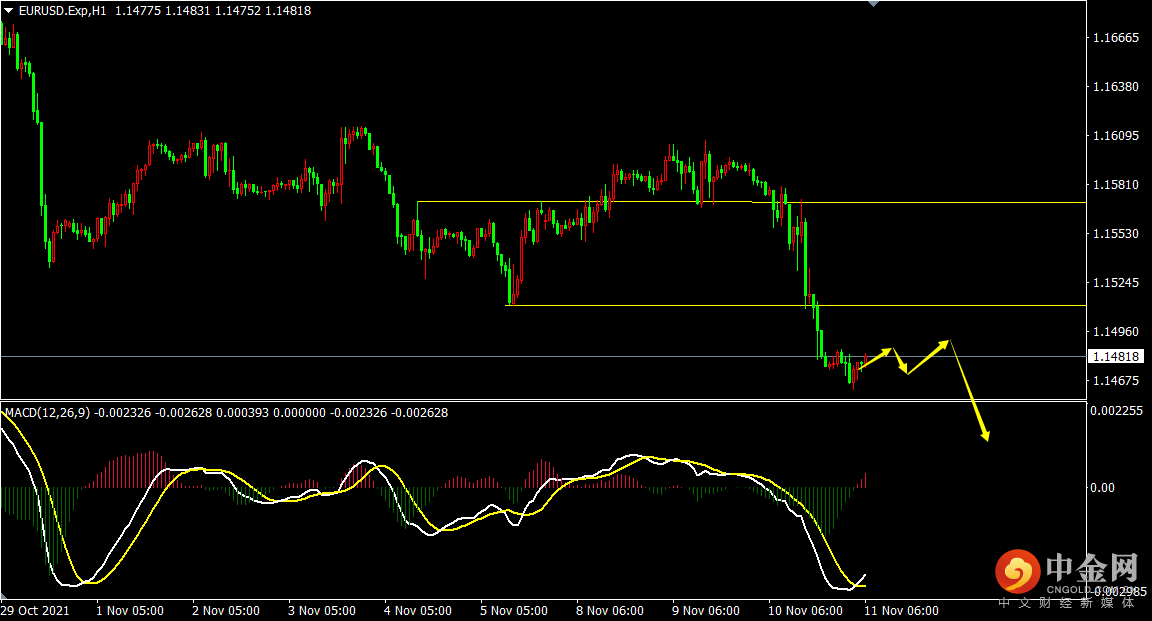Click price scale value 1.14960
Screen dimensions: 1152x621
pos(1116,332)
